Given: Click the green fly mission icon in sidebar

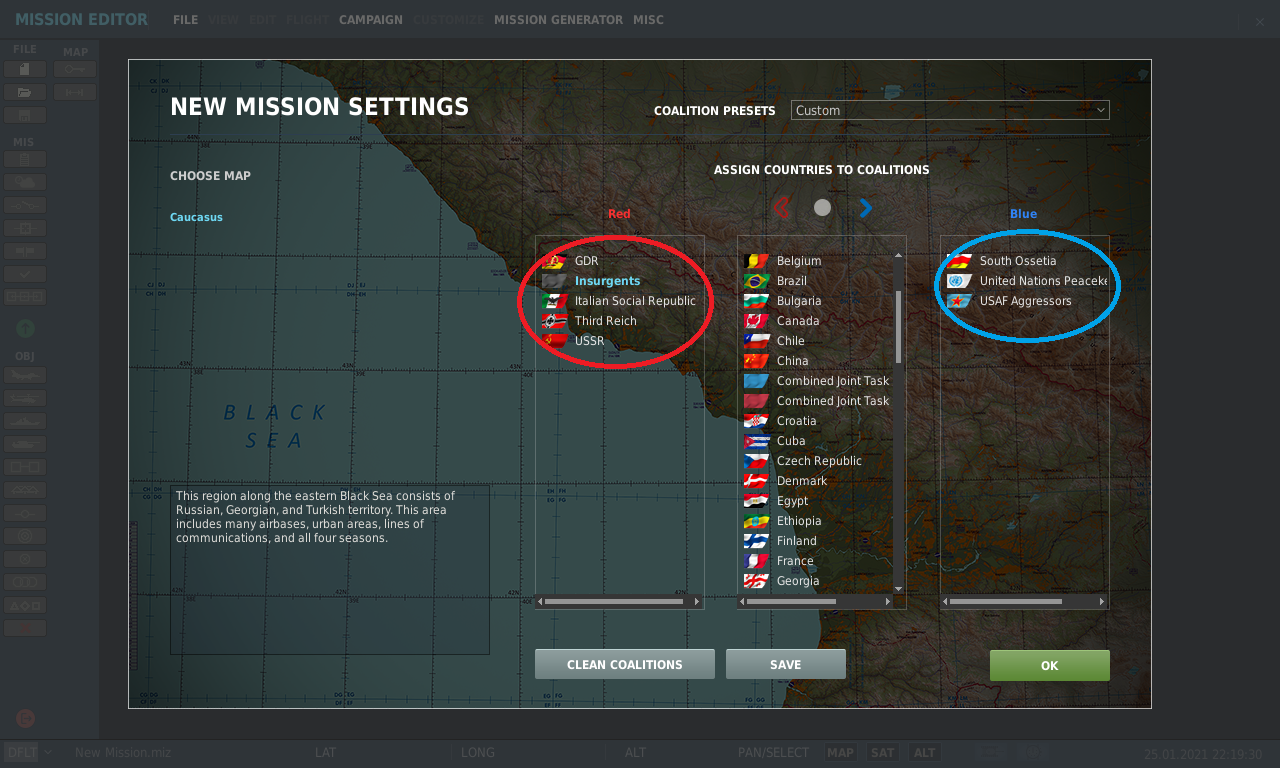Looking at the screenshot, I should click(x=25, y=328).
